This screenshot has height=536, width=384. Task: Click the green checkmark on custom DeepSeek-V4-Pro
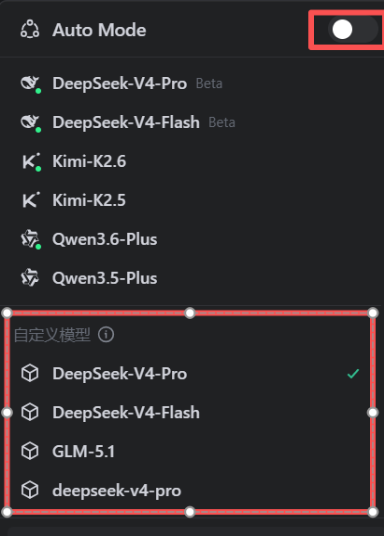[353, 374]
